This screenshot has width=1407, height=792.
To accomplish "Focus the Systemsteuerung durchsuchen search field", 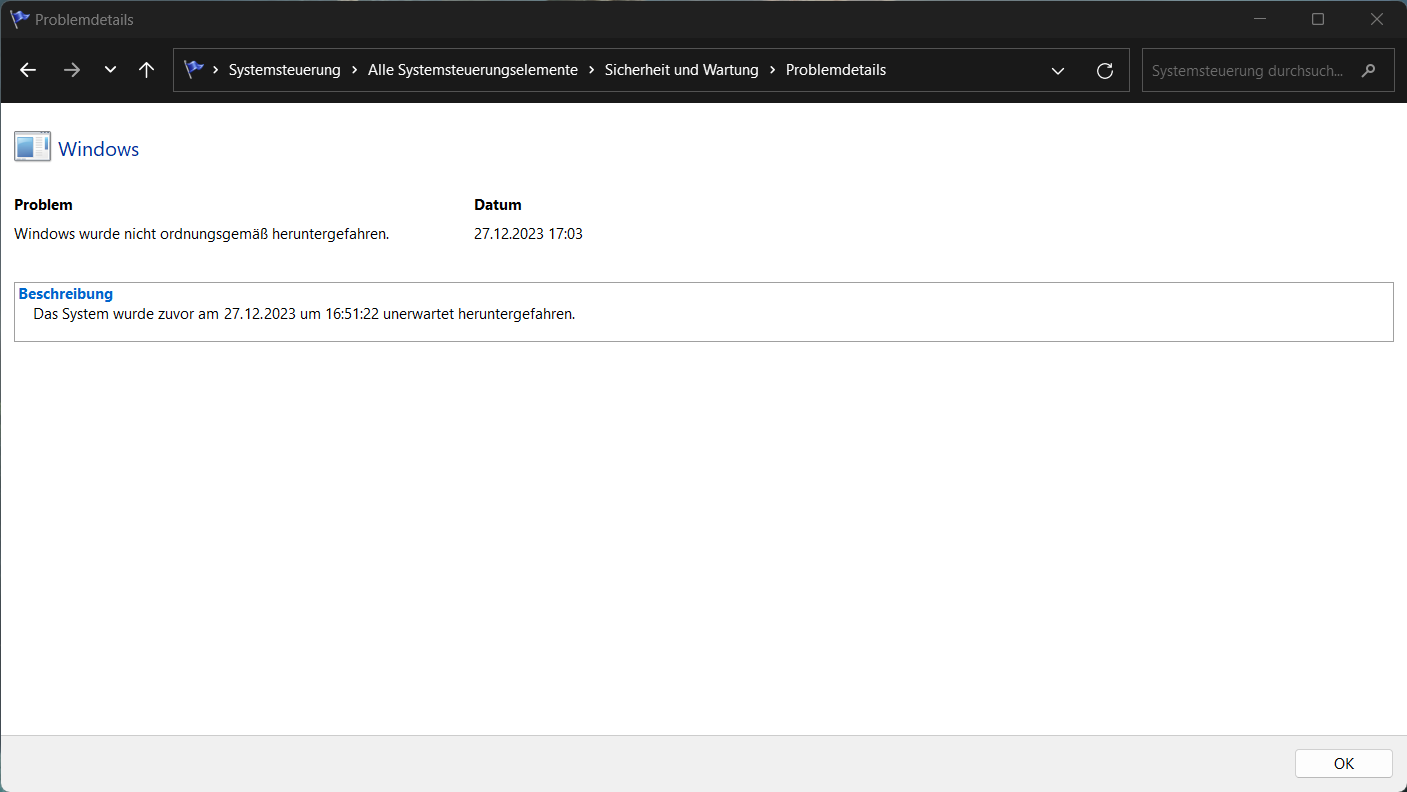I will (1268, 70).
